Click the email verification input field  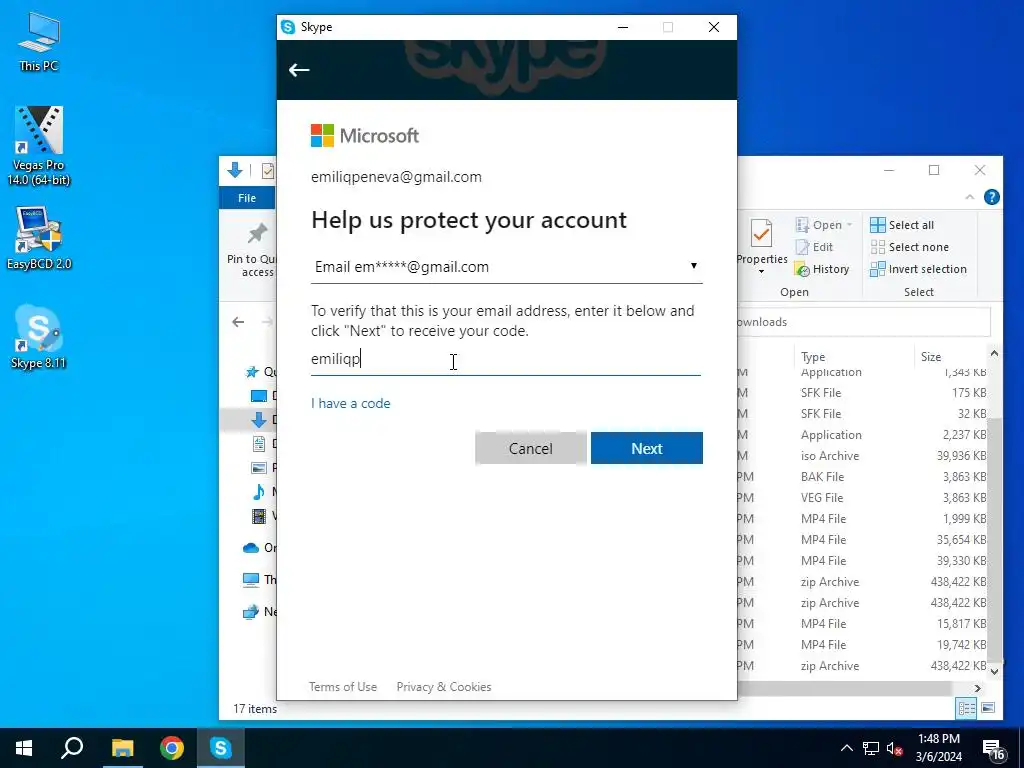(x=505, y=359)
